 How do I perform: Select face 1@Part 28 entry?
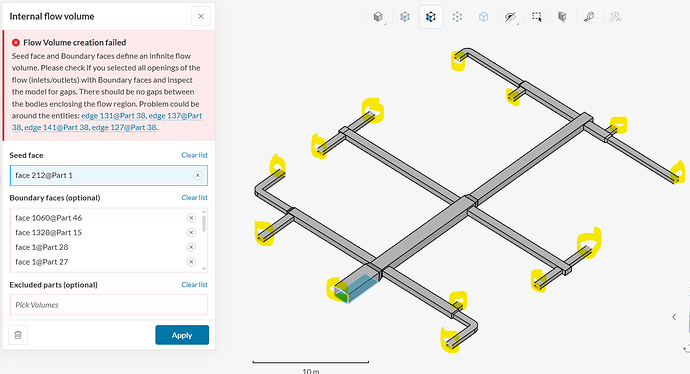coord(41,247)
